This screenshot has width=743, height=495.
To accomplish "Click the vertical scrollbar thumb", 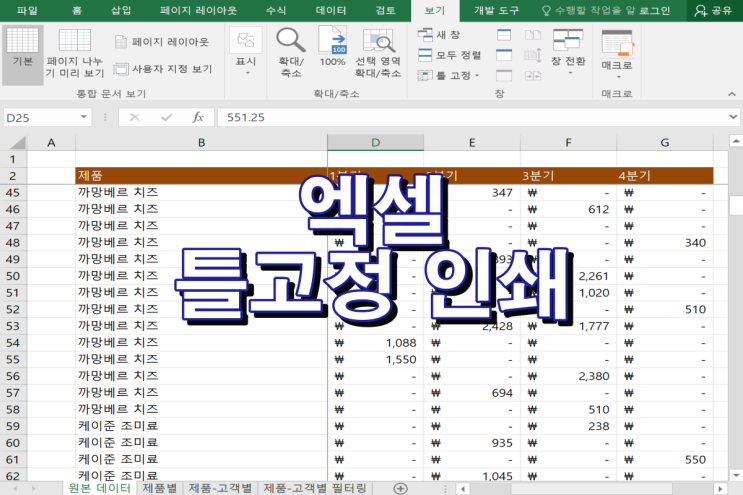I will (x=735, y=206).
